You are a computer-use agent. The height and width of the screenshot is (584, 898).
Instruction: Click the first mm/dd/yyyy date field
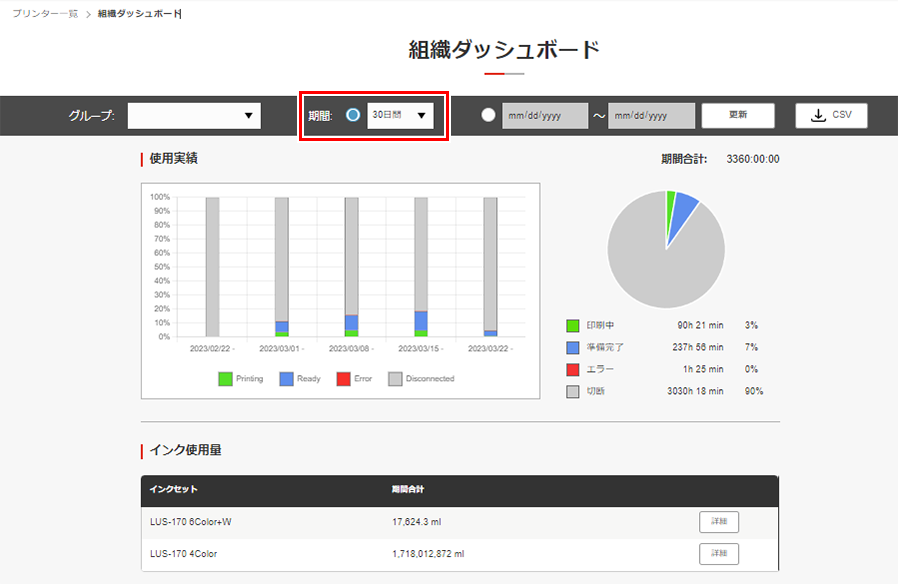pos(544,115)
